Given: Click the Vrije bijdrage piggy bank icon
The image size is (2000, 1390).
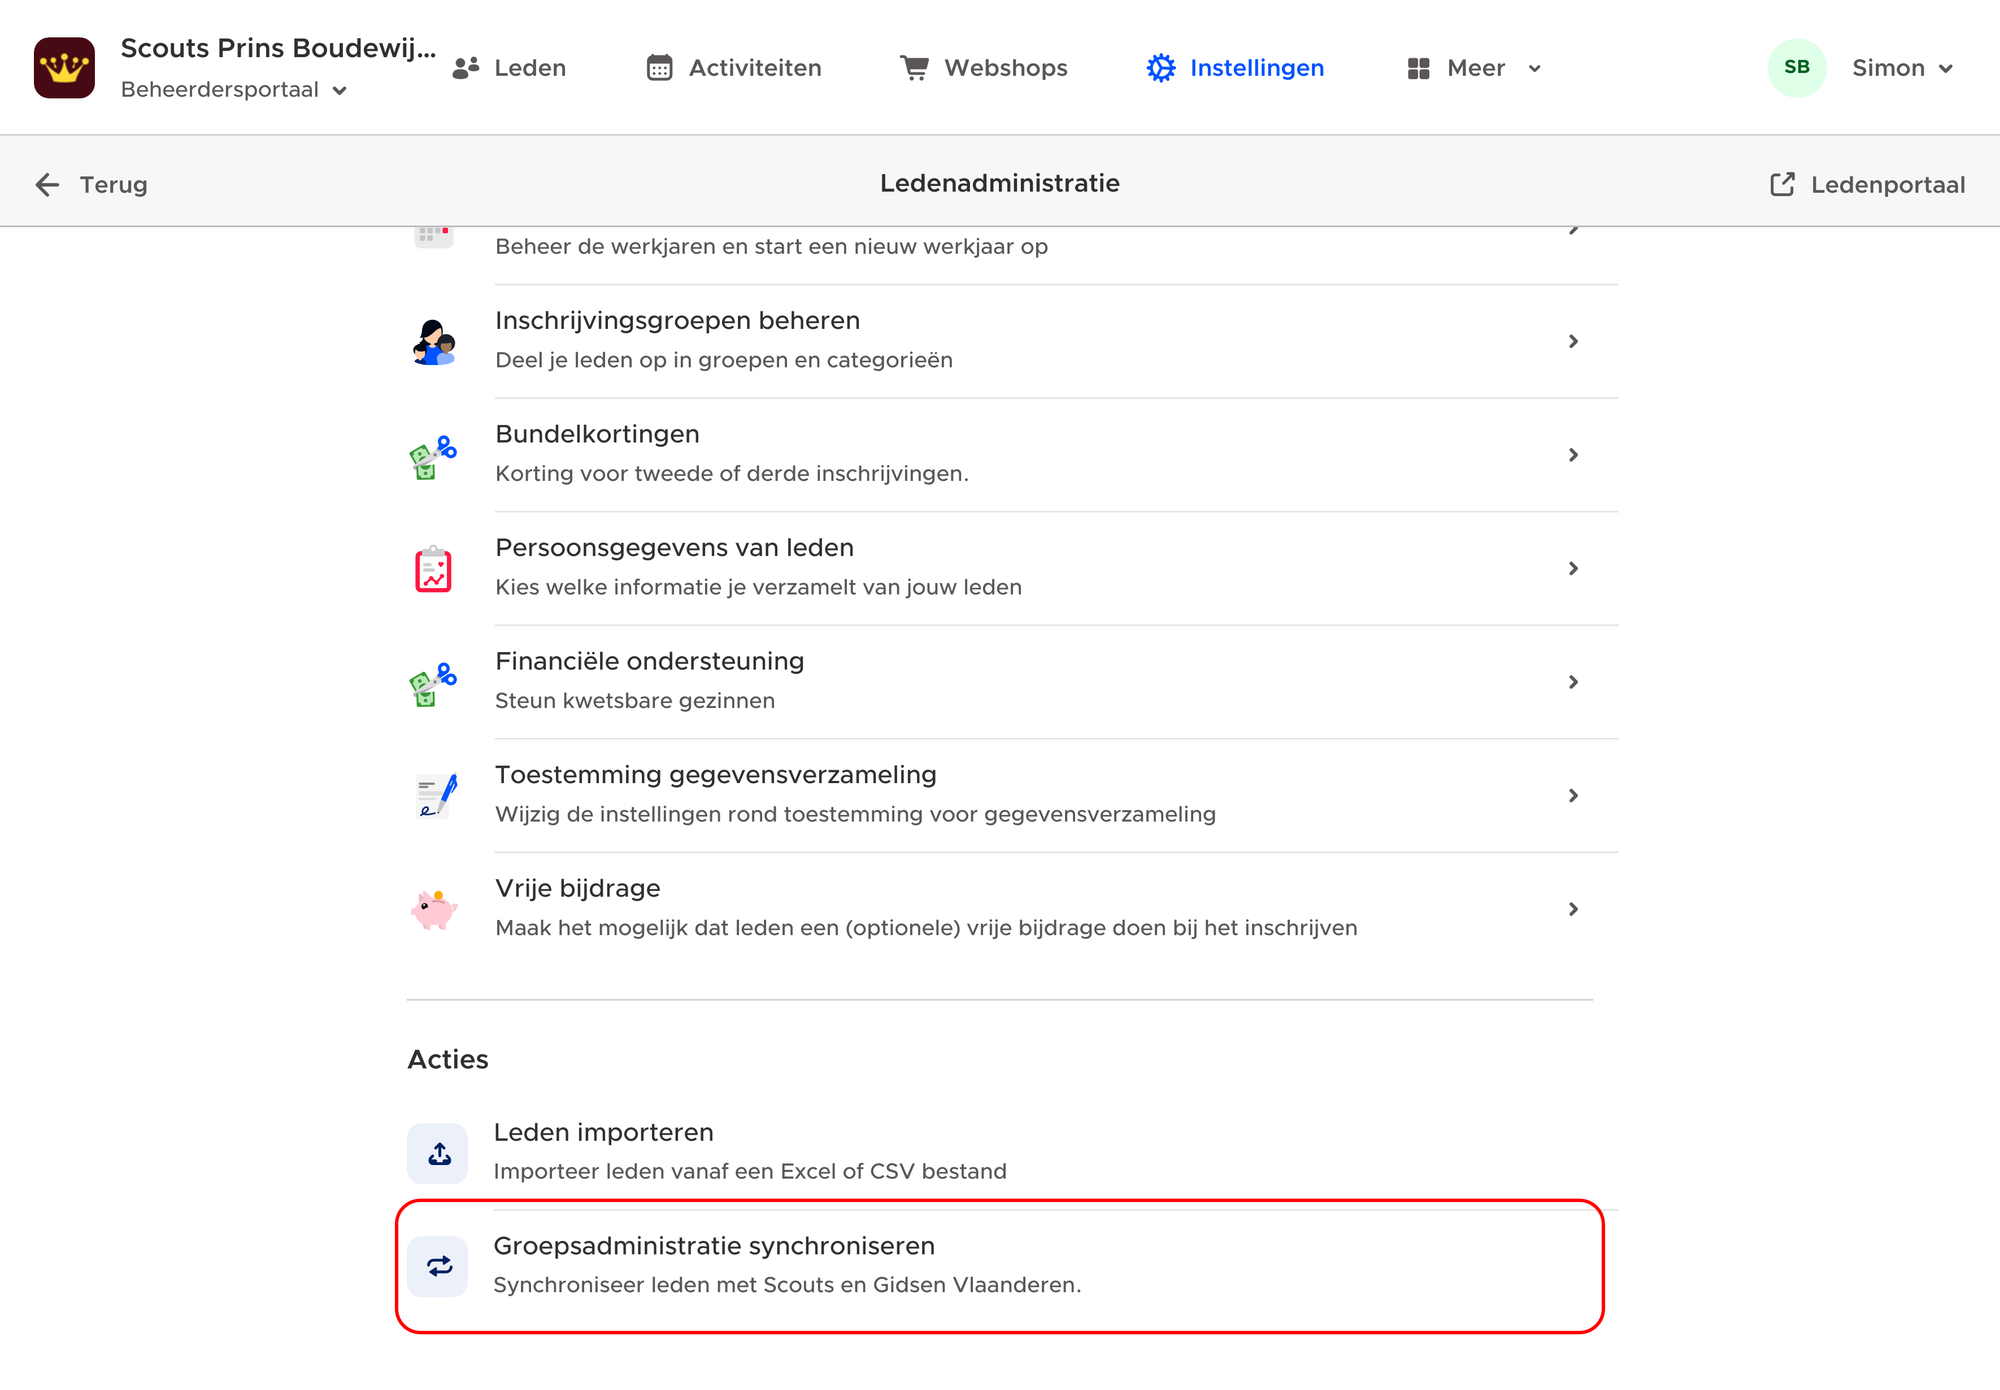Looking at the screenshot, I should tap(434, 909).
